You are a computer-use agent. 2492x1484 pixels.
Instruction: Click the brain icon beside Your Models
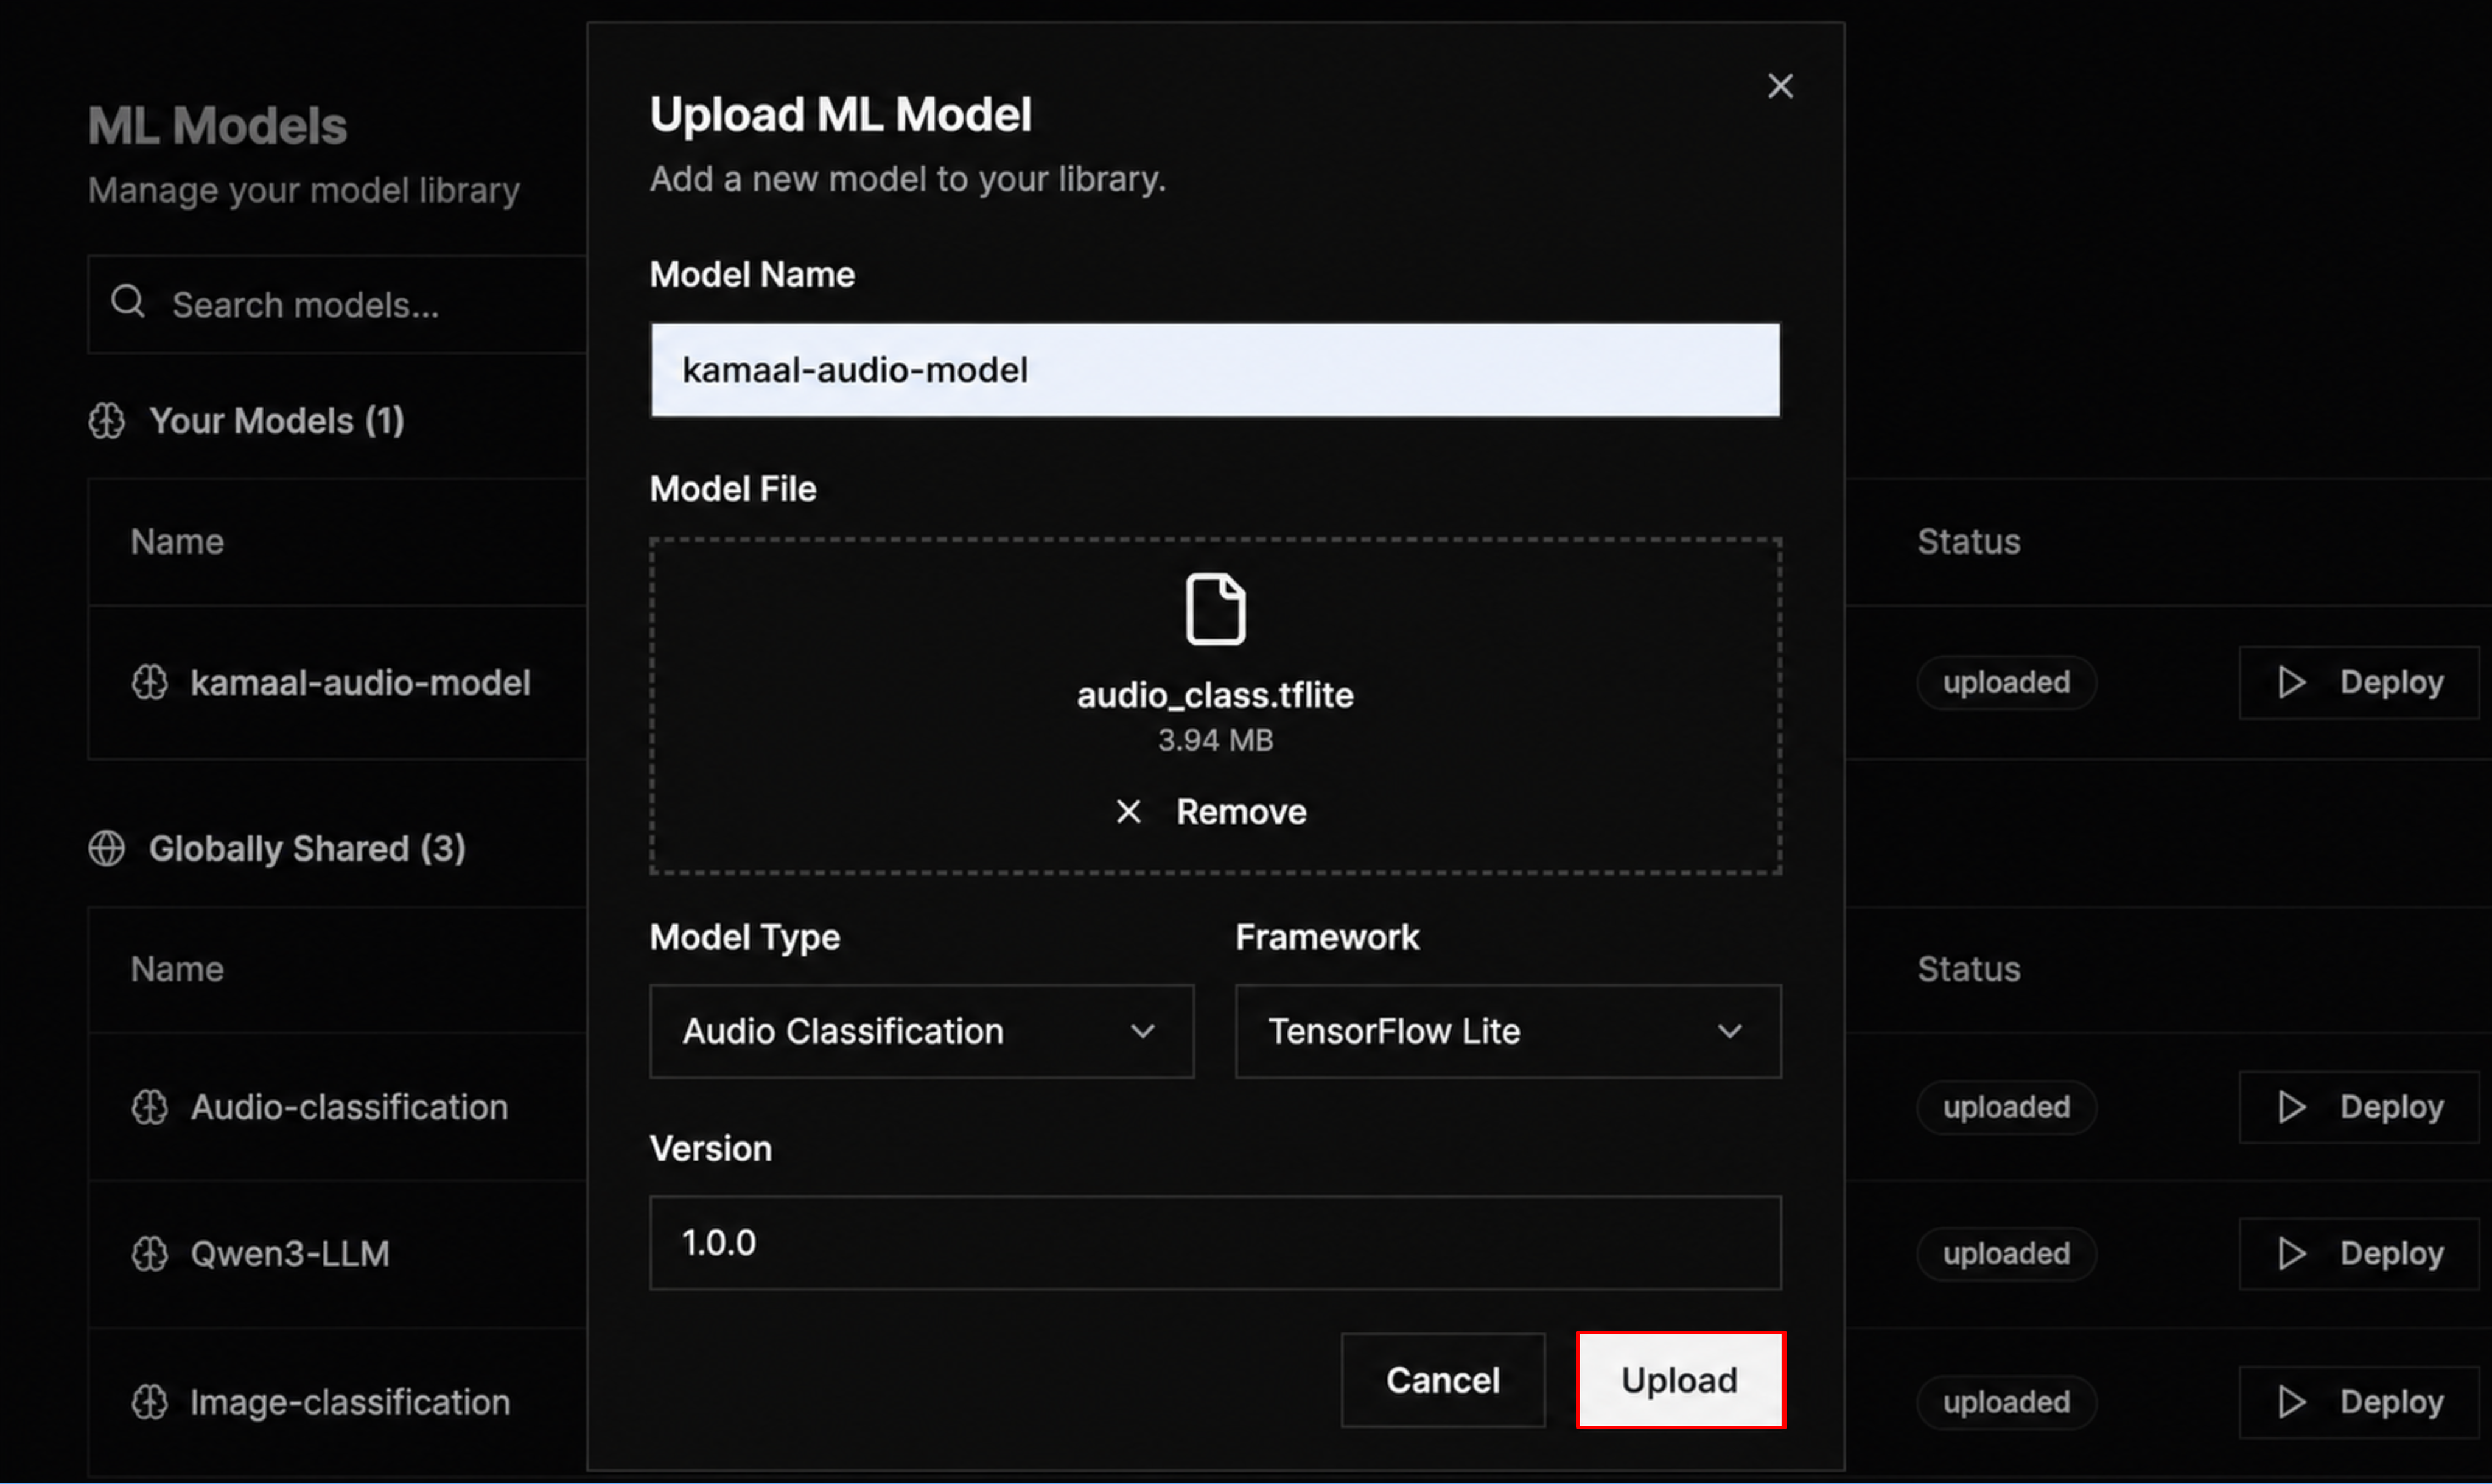(107, 421)
